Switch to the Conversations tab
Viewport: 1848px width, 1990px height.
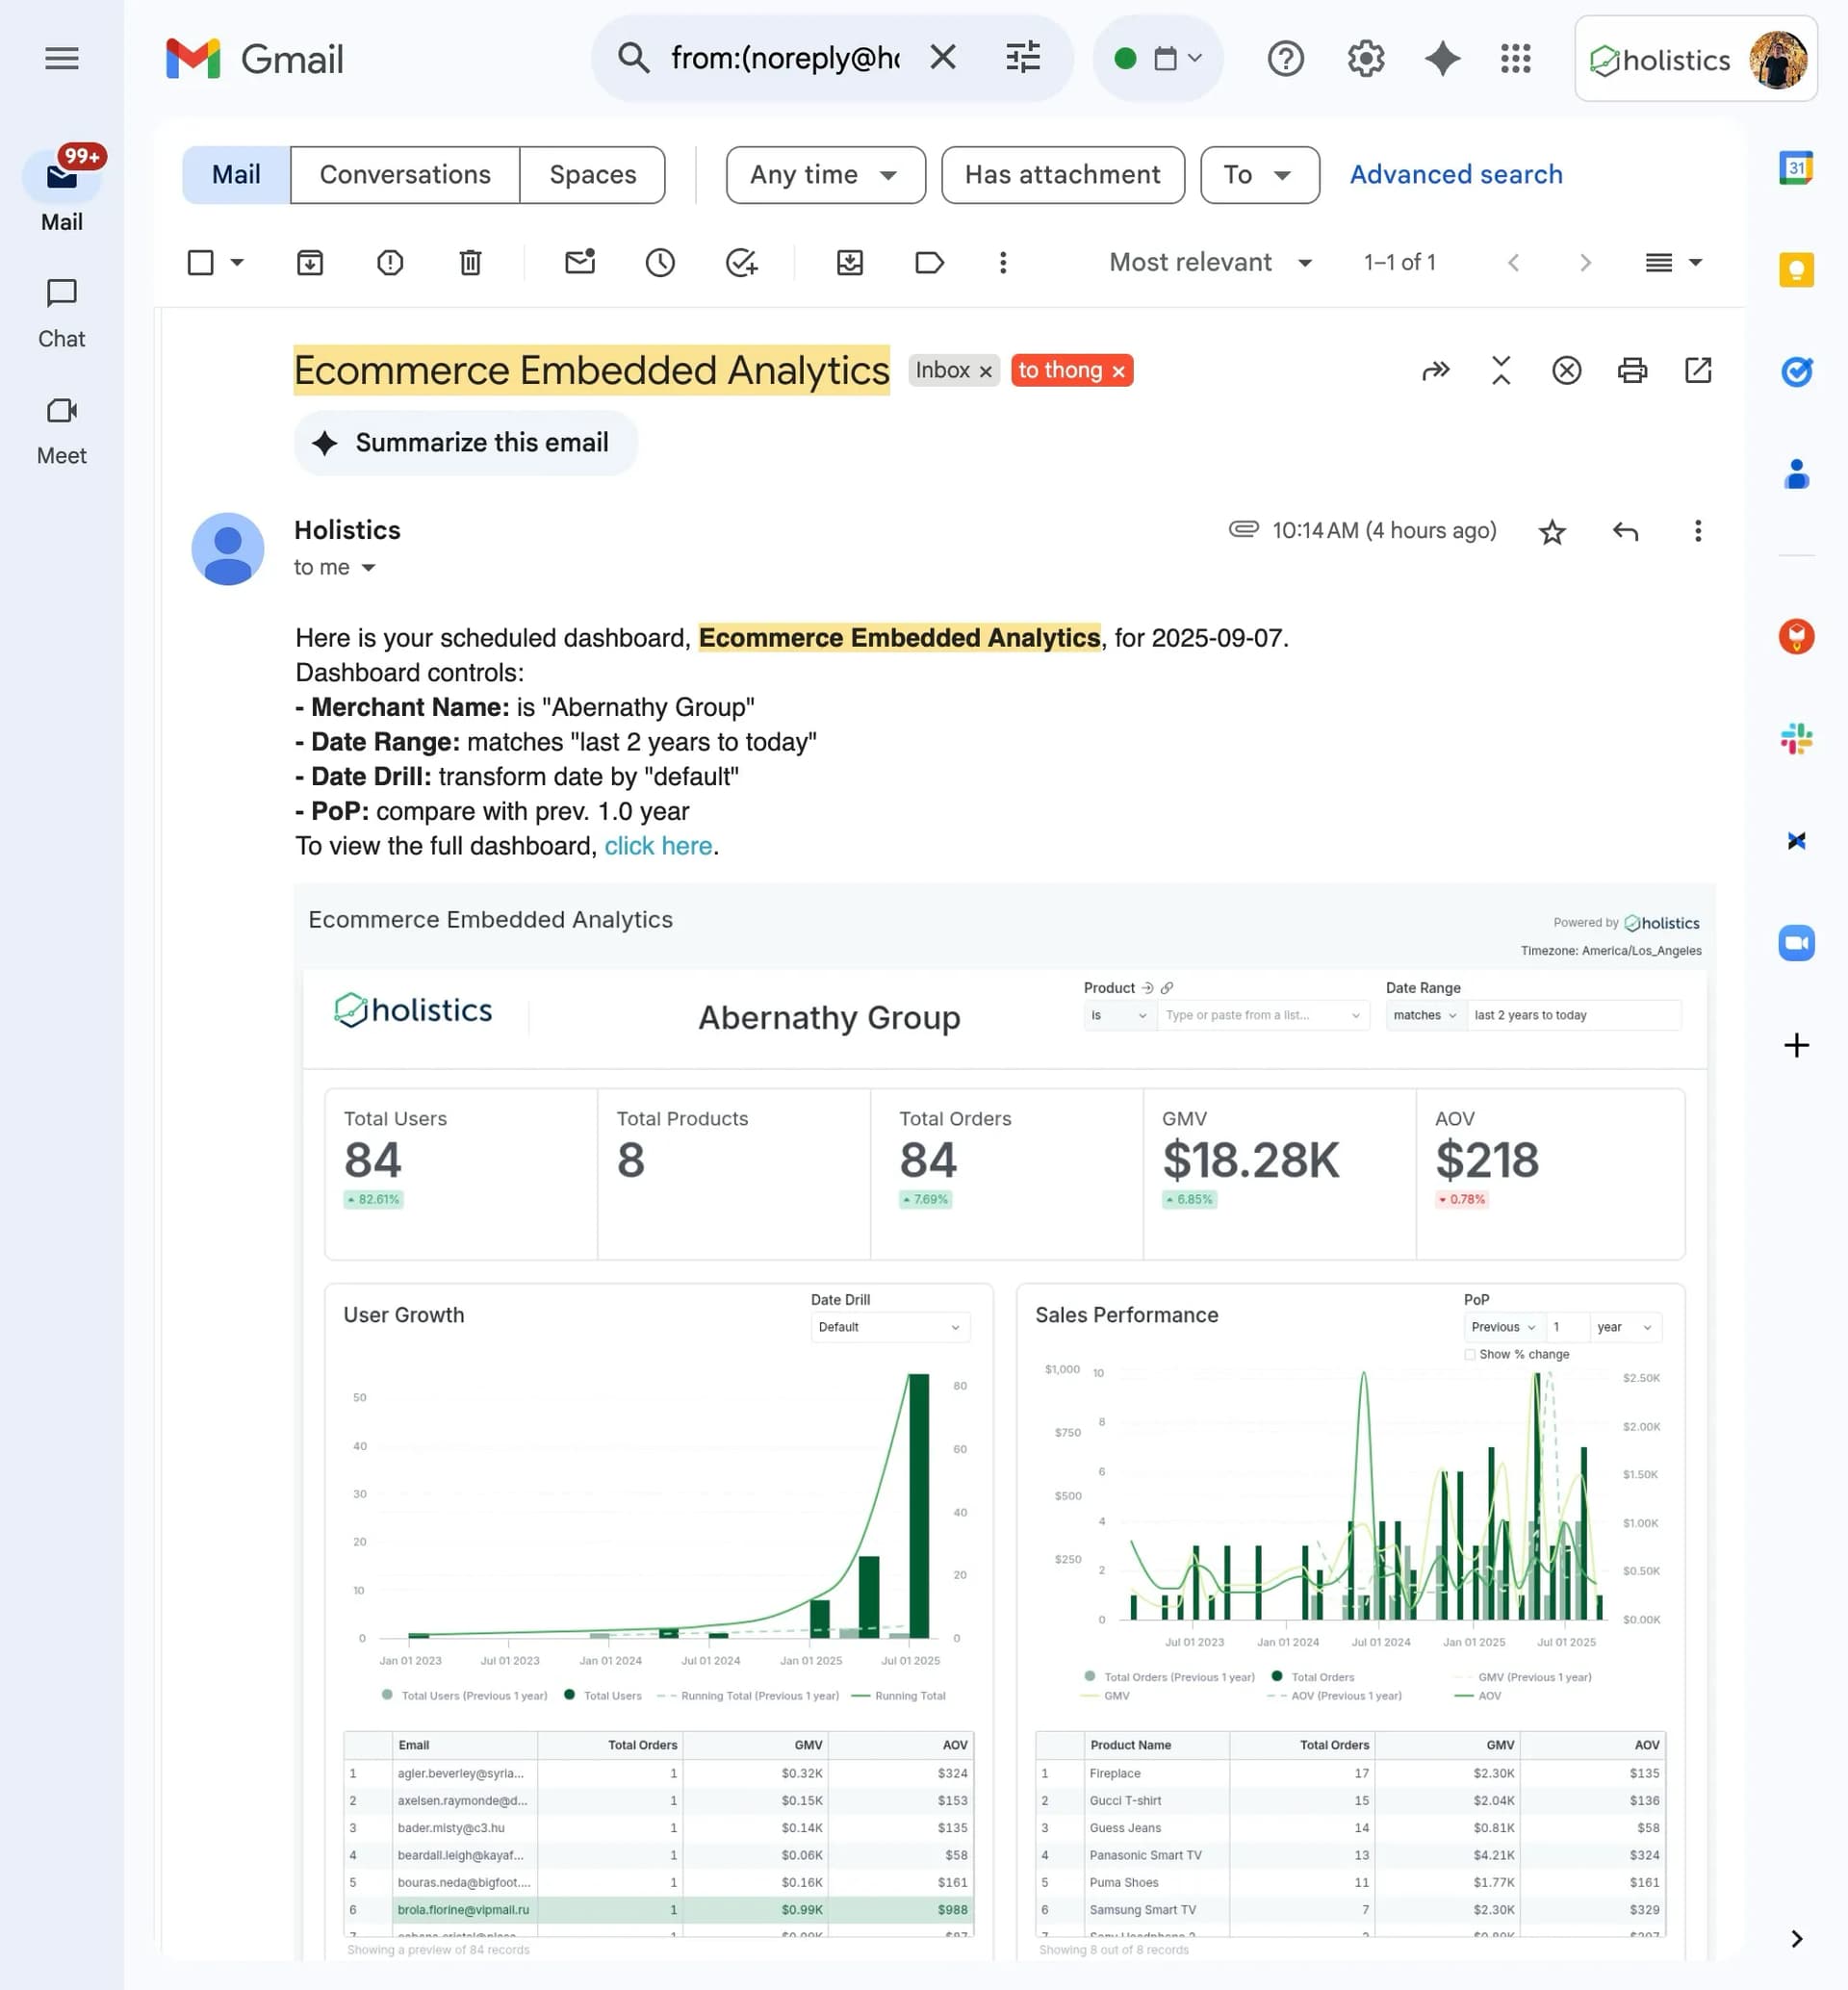[x=405, y=175]
